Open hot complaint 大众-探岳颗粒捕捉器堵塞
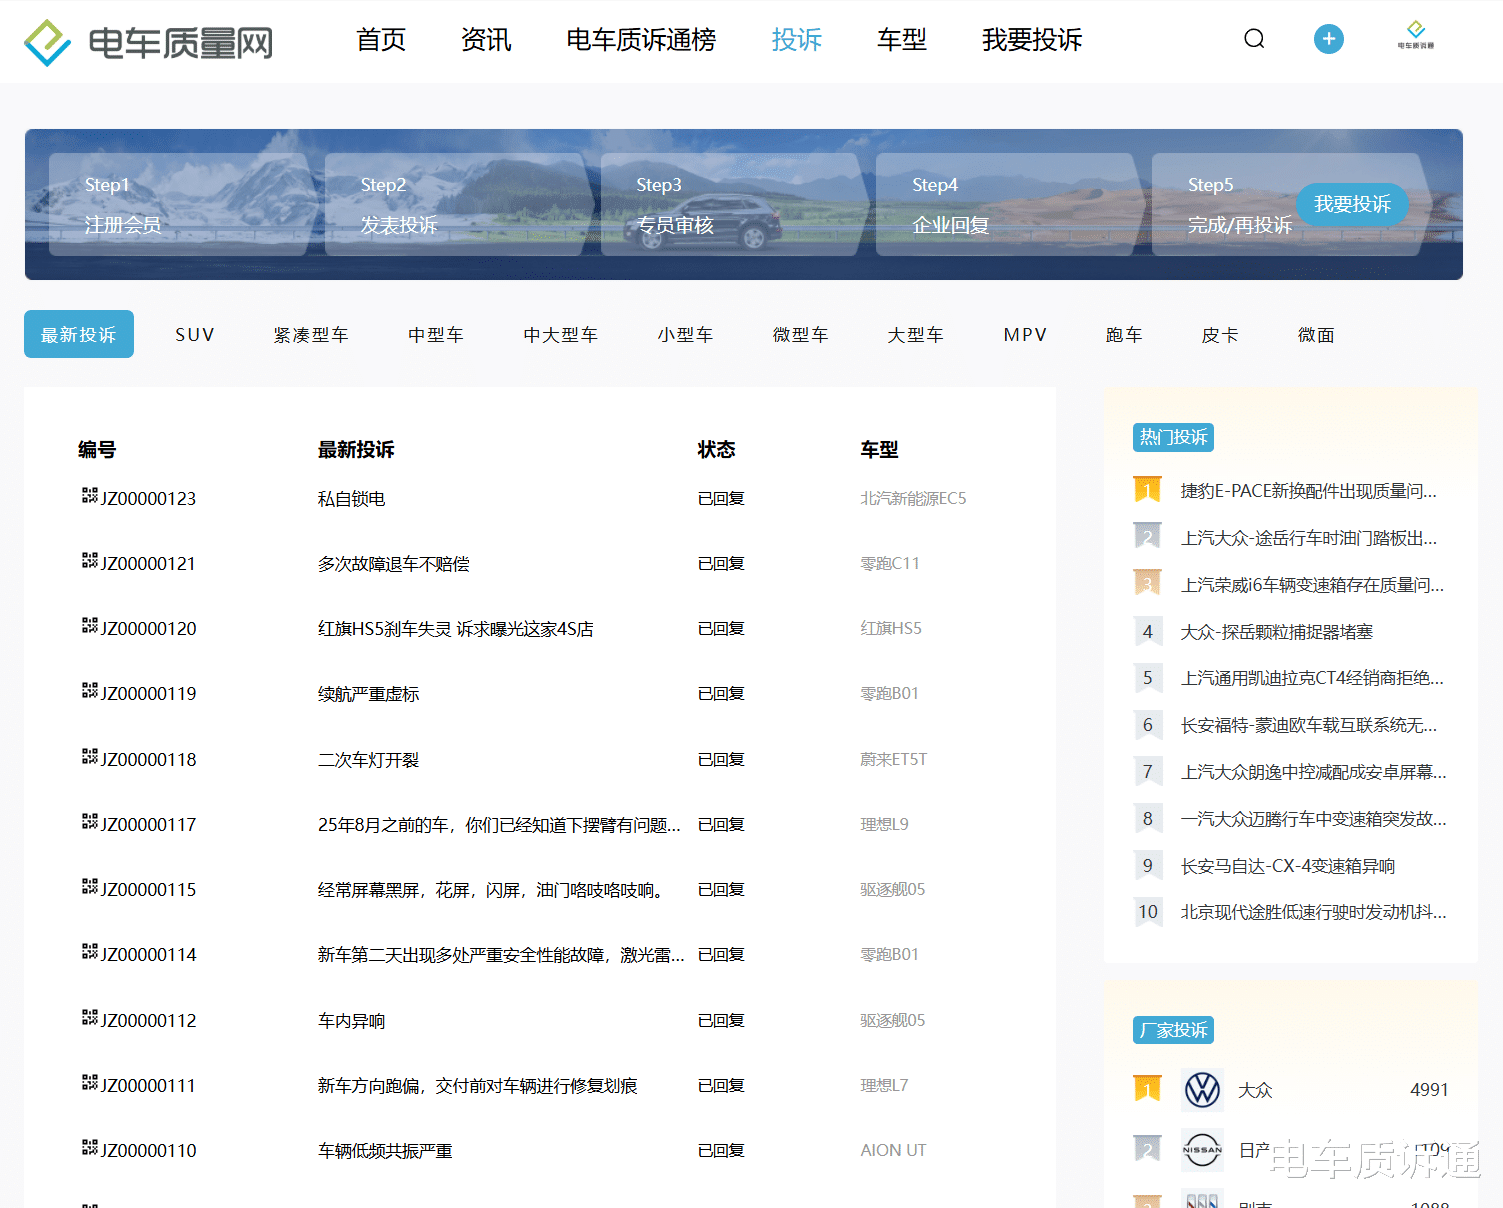The height and width of the screenshot is (1208, 1503). tap(1276, 632)
